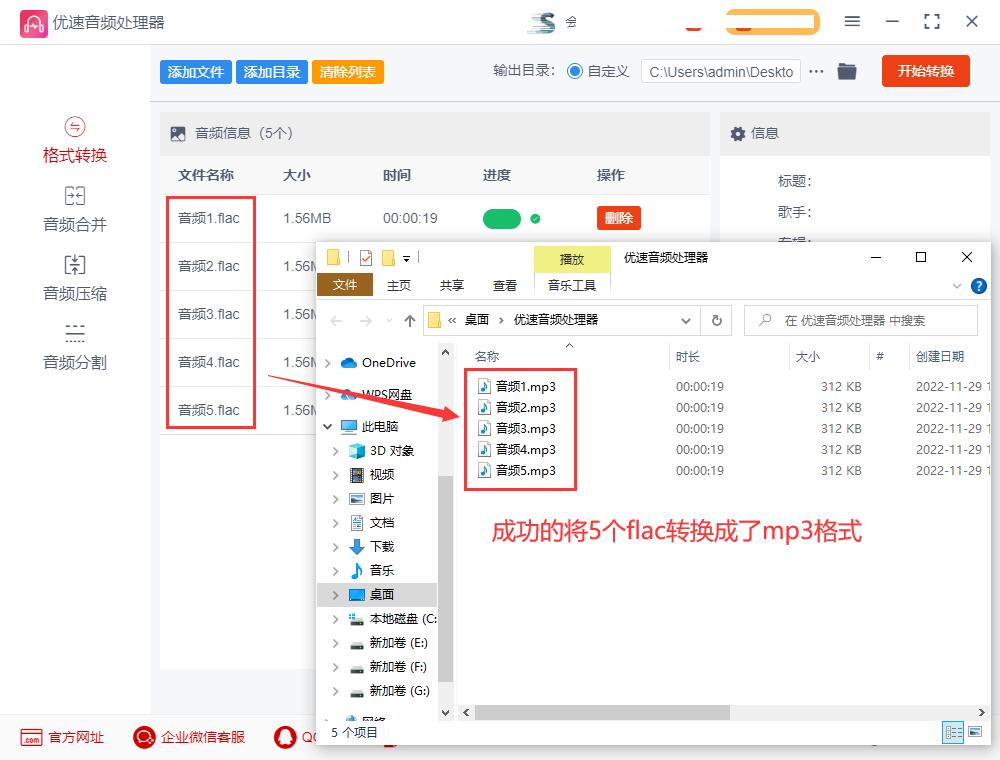Open the address bar dropdown in Explorer
Image resolution: width=1000 pixels, height=760 pixels.
click(687, 320)
